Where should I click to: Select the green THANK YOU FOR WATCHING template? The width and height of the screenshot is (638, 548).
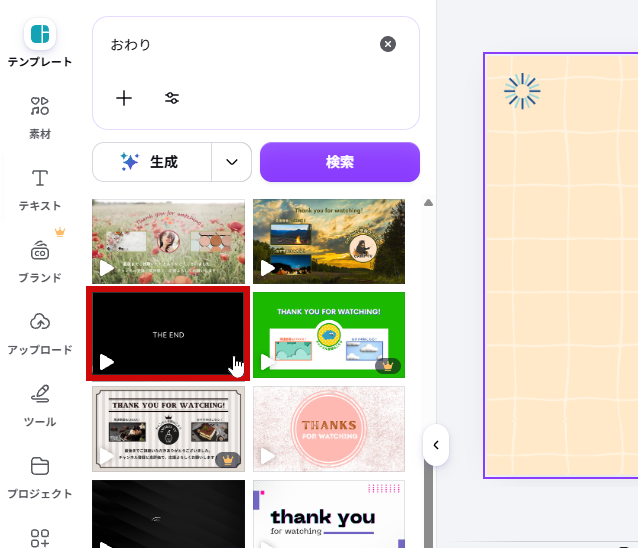click(329, 335)
